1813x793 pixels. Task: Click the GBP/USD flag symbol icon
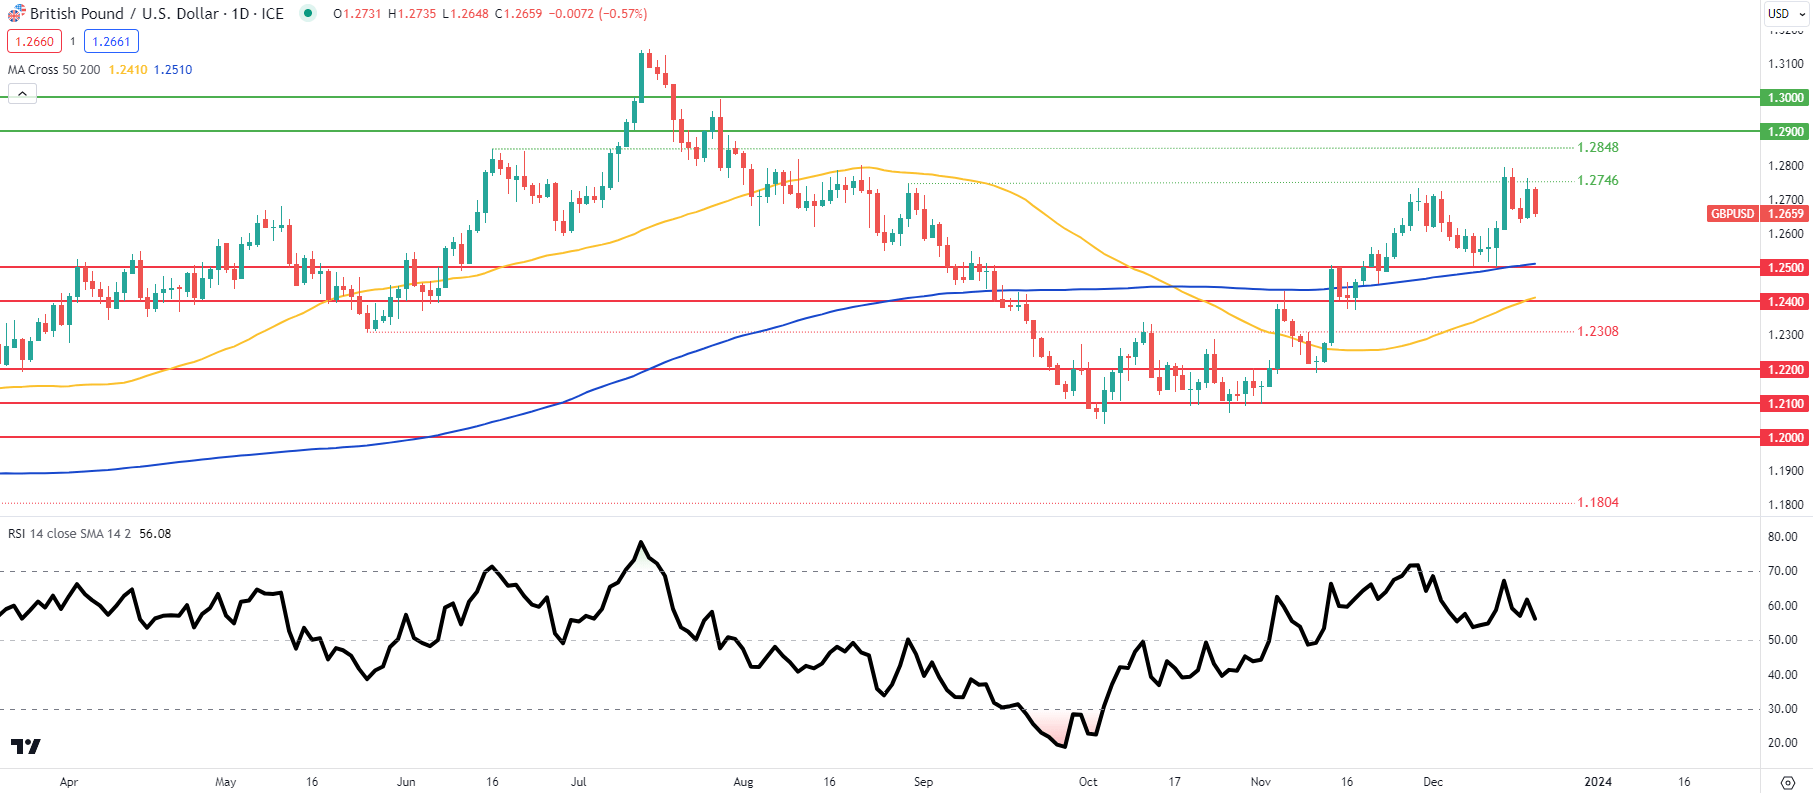(16, 14)
